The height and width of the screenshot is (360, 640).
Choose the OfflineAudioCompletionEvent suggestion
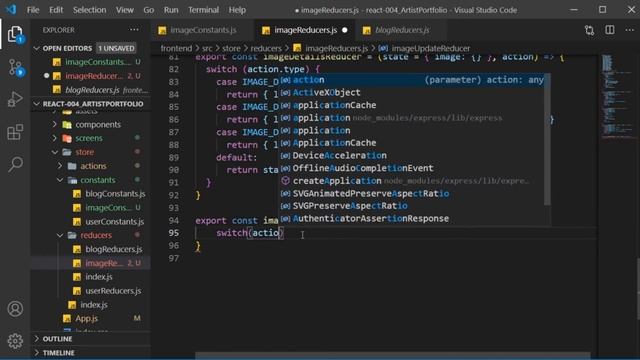click(412, 168)
